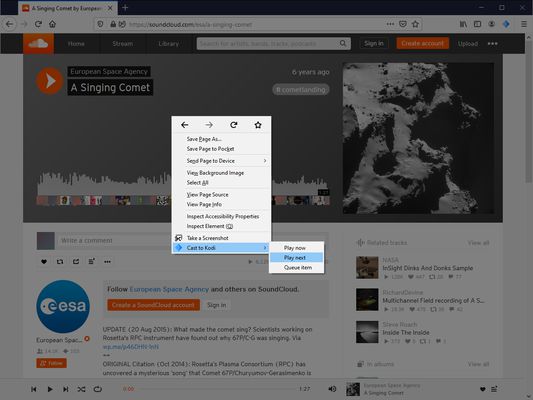Toggle the sidebar icon in the toolbar
The image size is (533, 400).
point(478,24)
